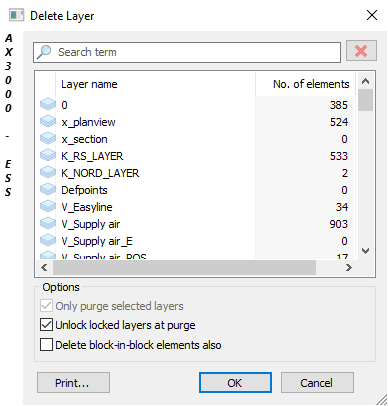This screenshot has height=406, width=388.
Task: Click the layer icon beside layer 0
Action: [x=48, y=104]
